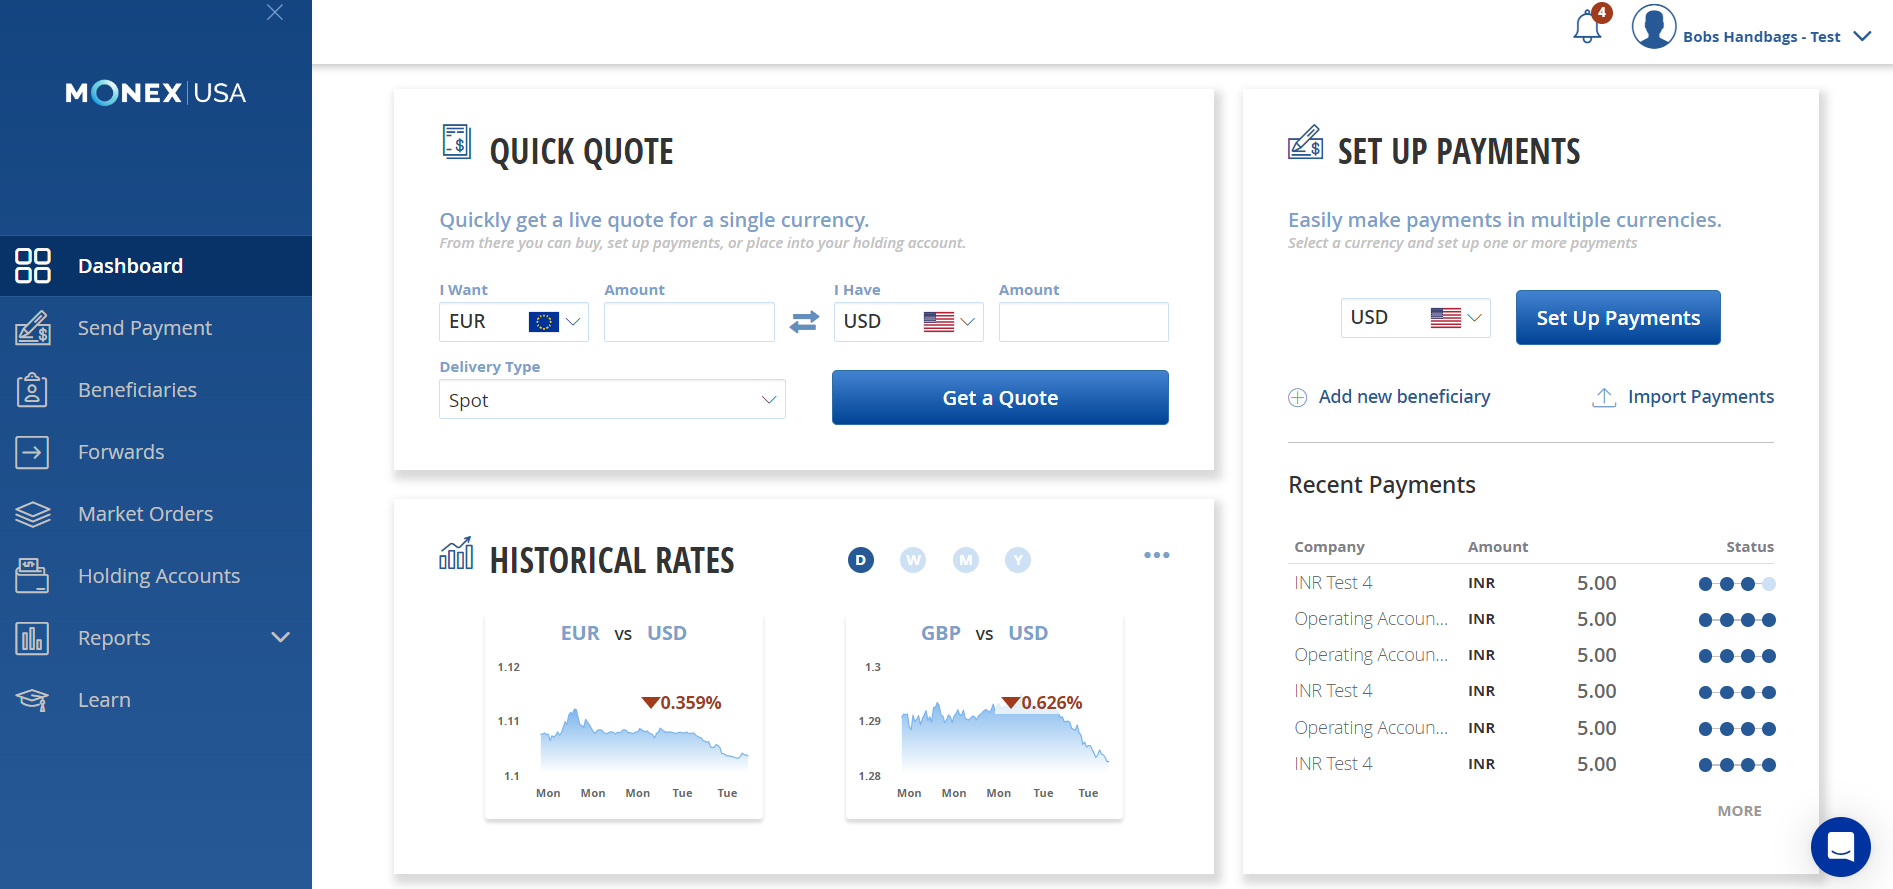Close the sidebar with the X icon
The image size is (1893, 889).
tap(275, 12)
